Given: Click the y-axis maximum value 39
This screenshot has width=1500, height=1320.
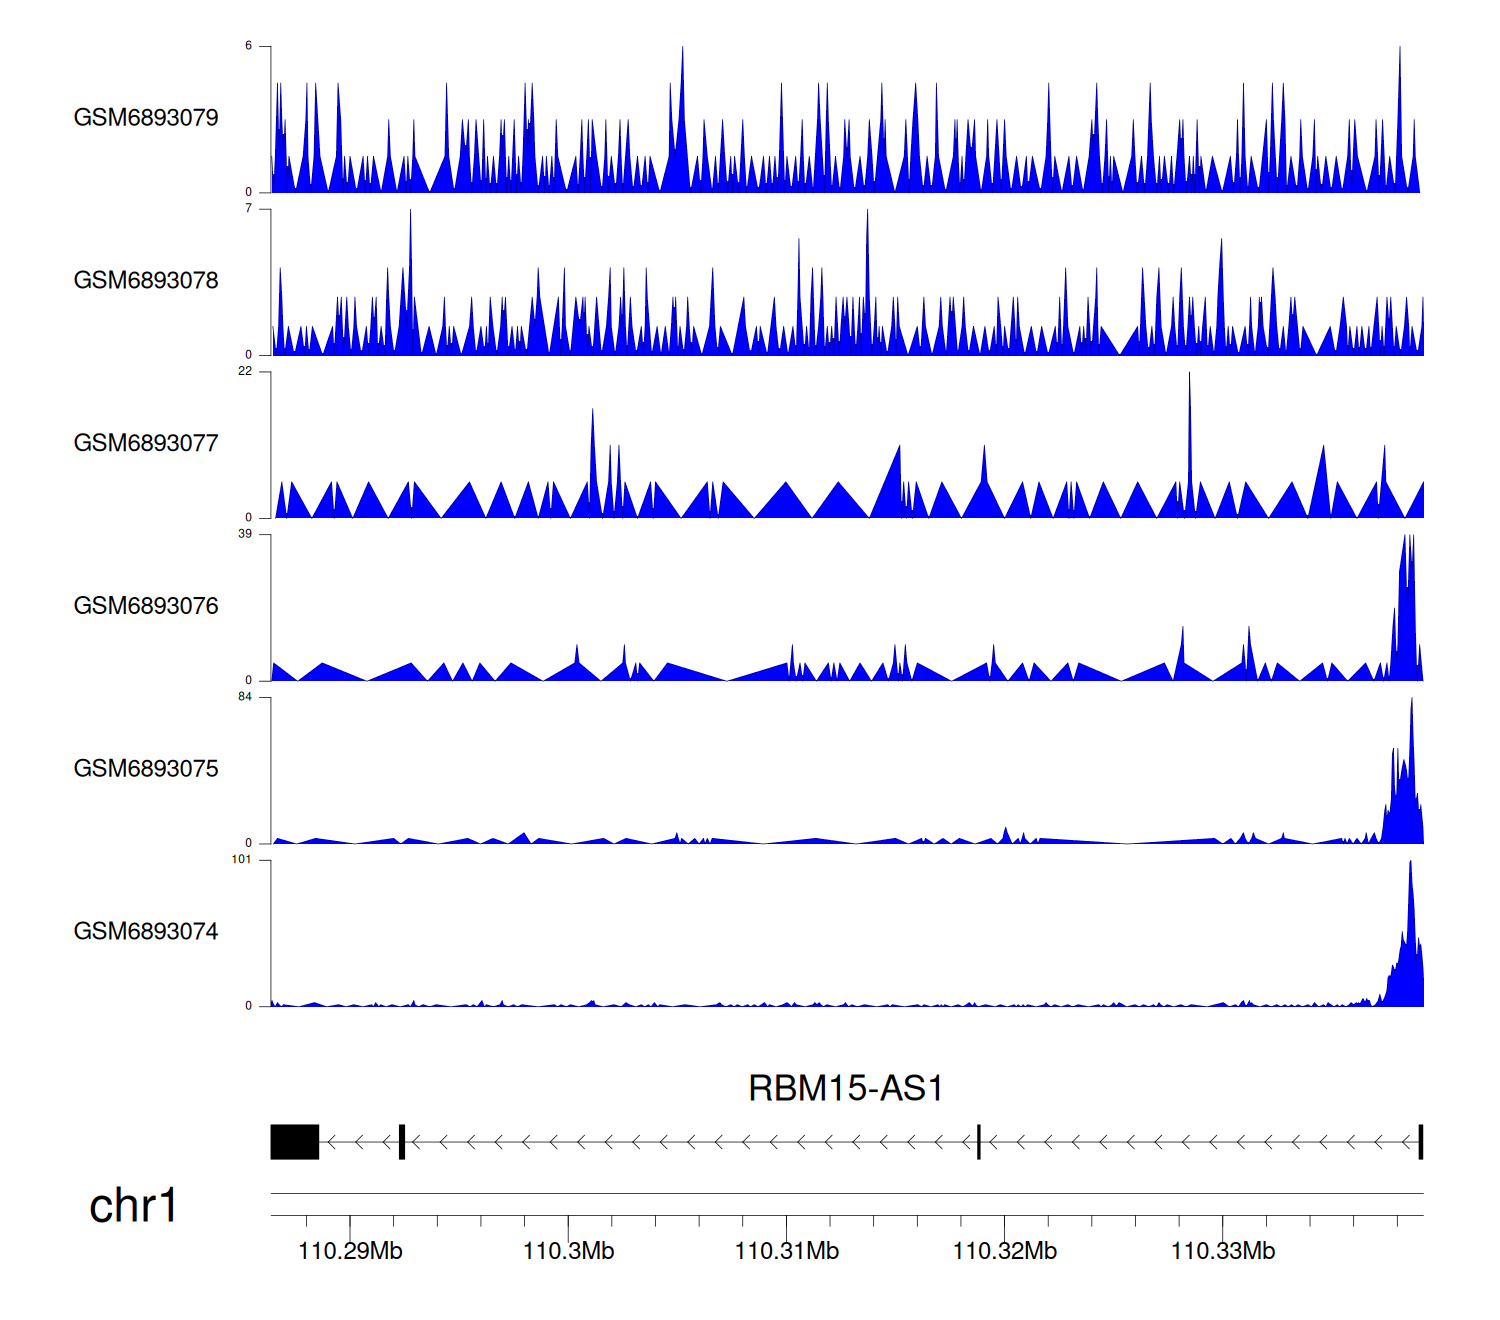Looking at the screenshot, I should click(x=244, y=534).
